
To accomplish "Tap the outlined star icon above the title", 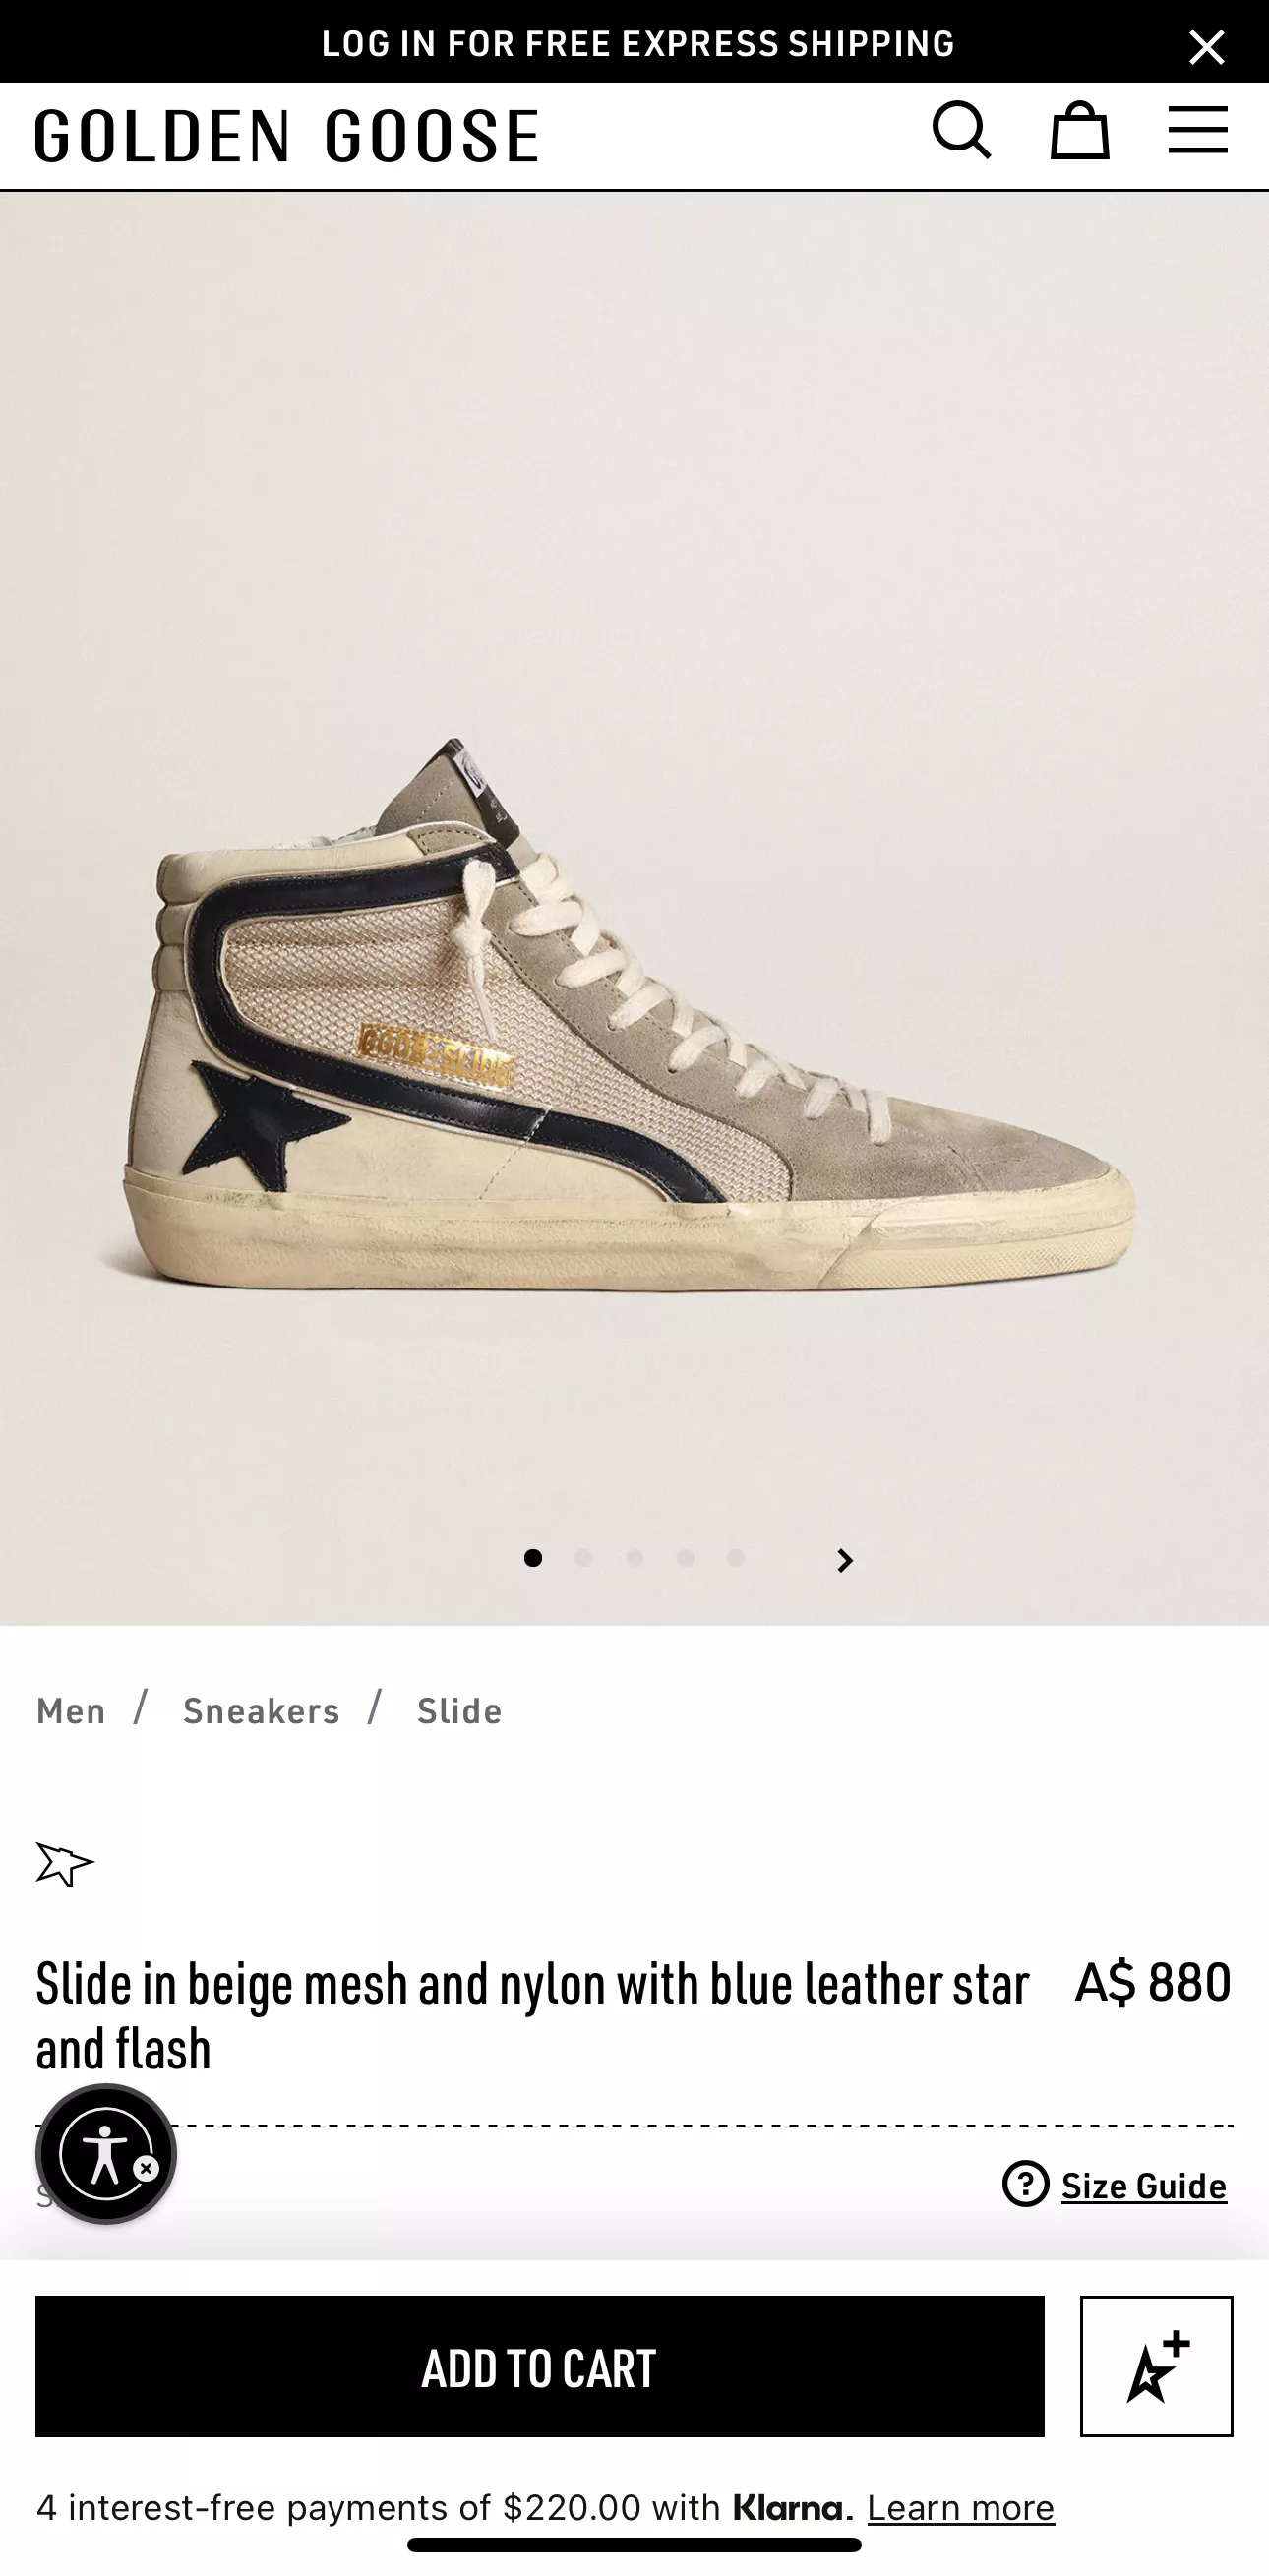I will click(65, 1864).
